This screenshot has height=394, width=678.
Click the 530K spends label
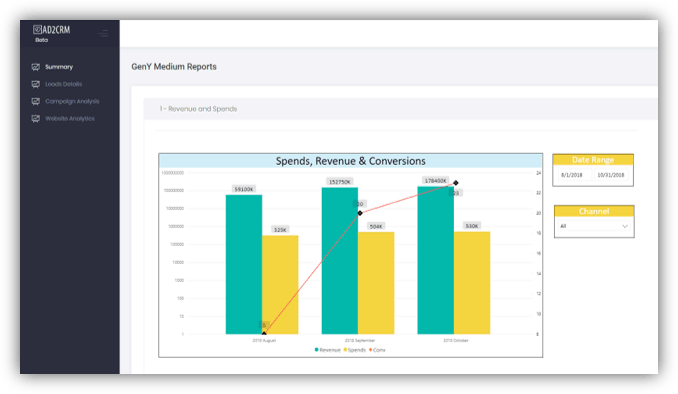tap(472, 226)
